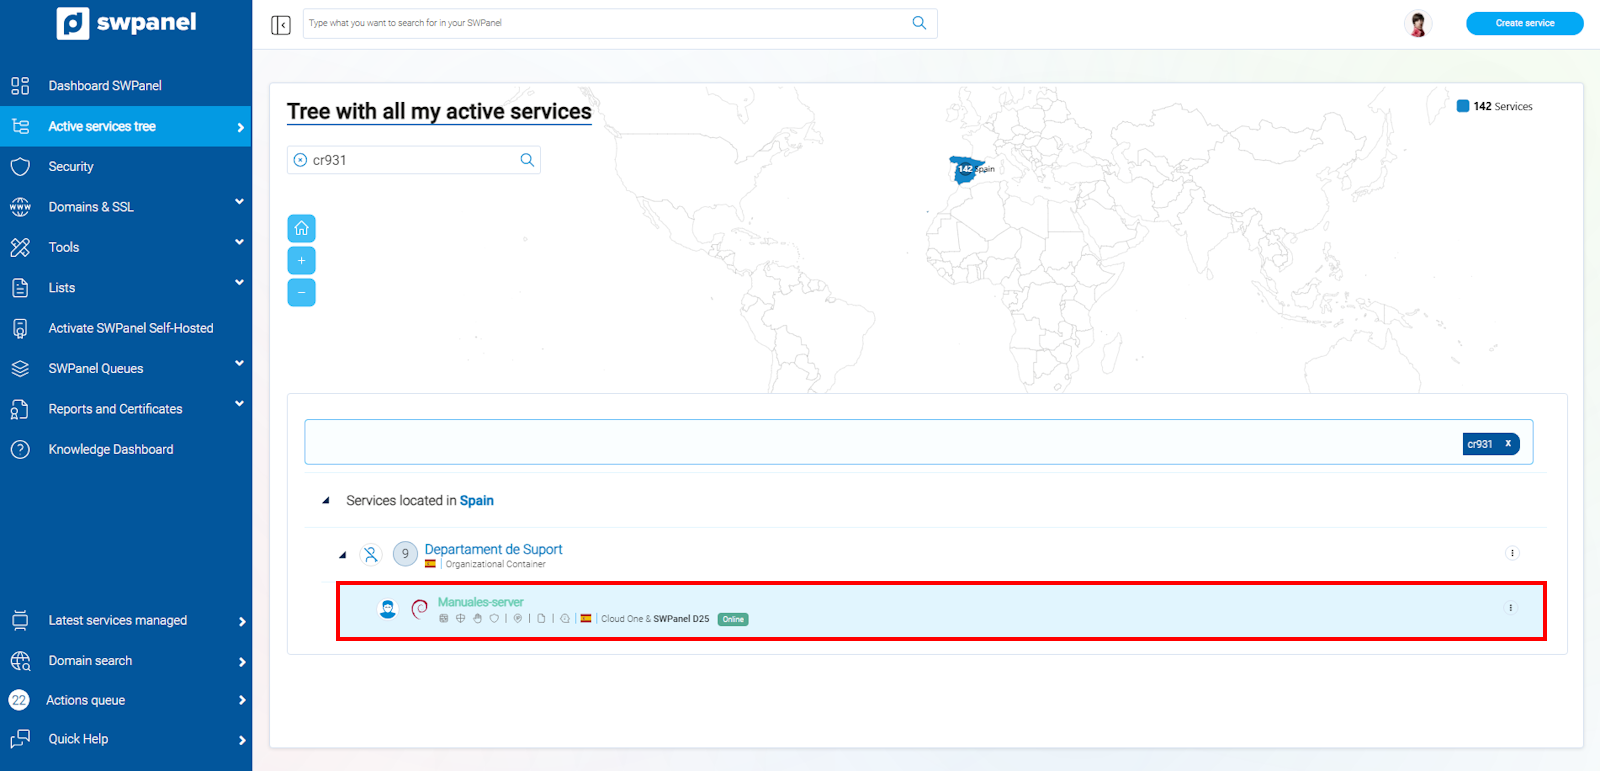The width and height of the screenshot is (1600, 771).
Task: Open the Manuales-server service link
Action: [480, 602]
